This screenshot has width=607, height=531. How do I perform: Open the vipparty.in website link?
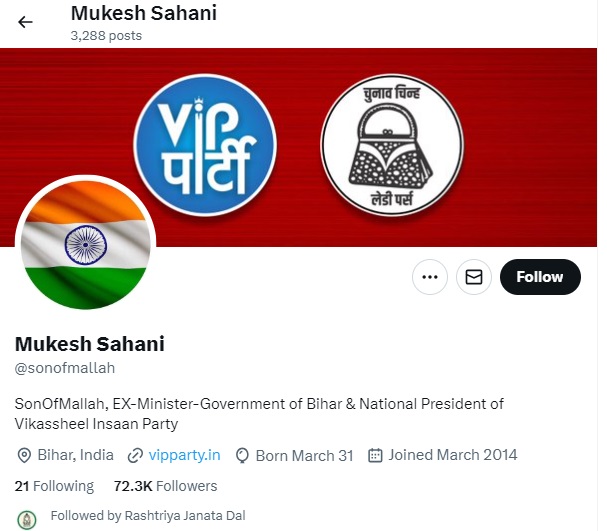184,455
